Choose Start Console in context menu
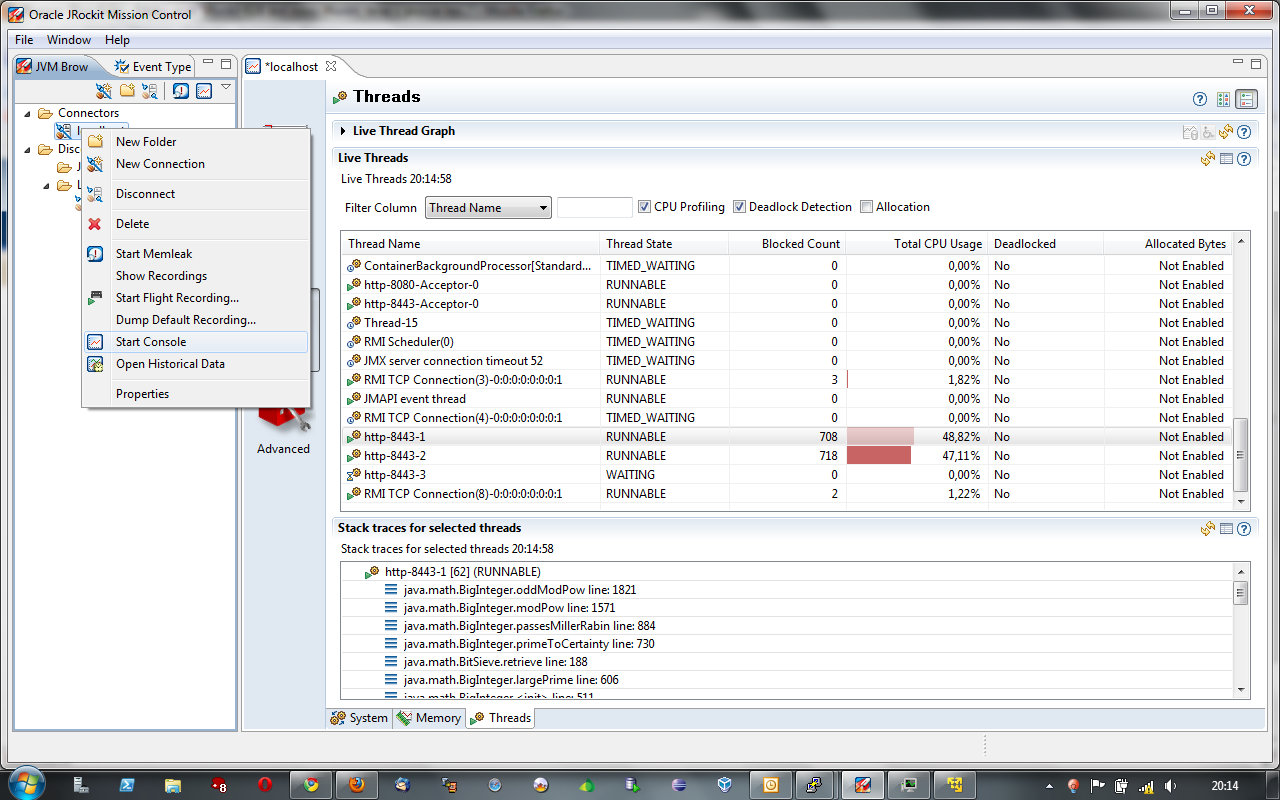The width and height of the screenshot is (1280, 800). click(196, 342)
